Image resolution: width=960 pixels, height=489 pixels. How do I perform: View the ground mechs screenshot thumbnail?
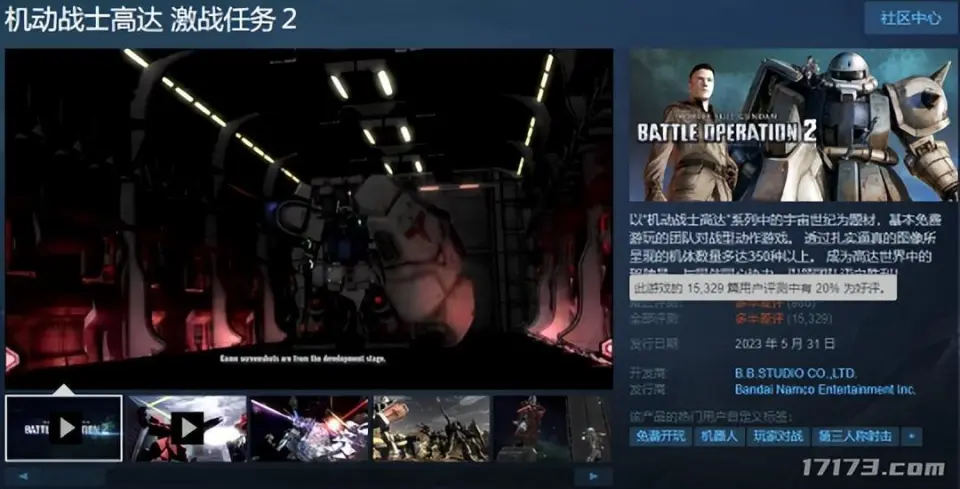pyautogui.click(x=431, y=428)
